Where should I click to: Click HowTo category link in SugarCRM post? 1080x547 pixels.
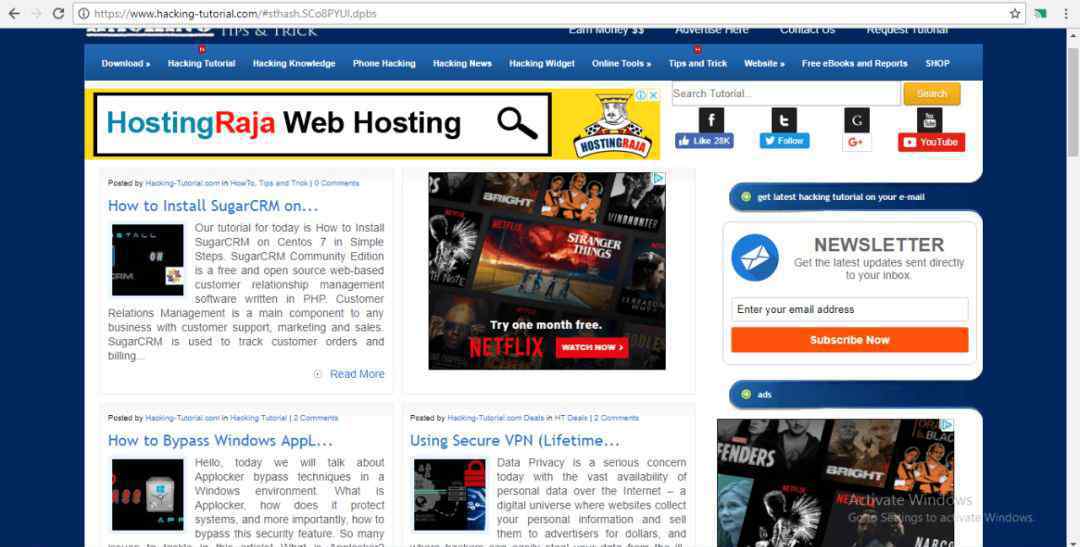[242, 183]
